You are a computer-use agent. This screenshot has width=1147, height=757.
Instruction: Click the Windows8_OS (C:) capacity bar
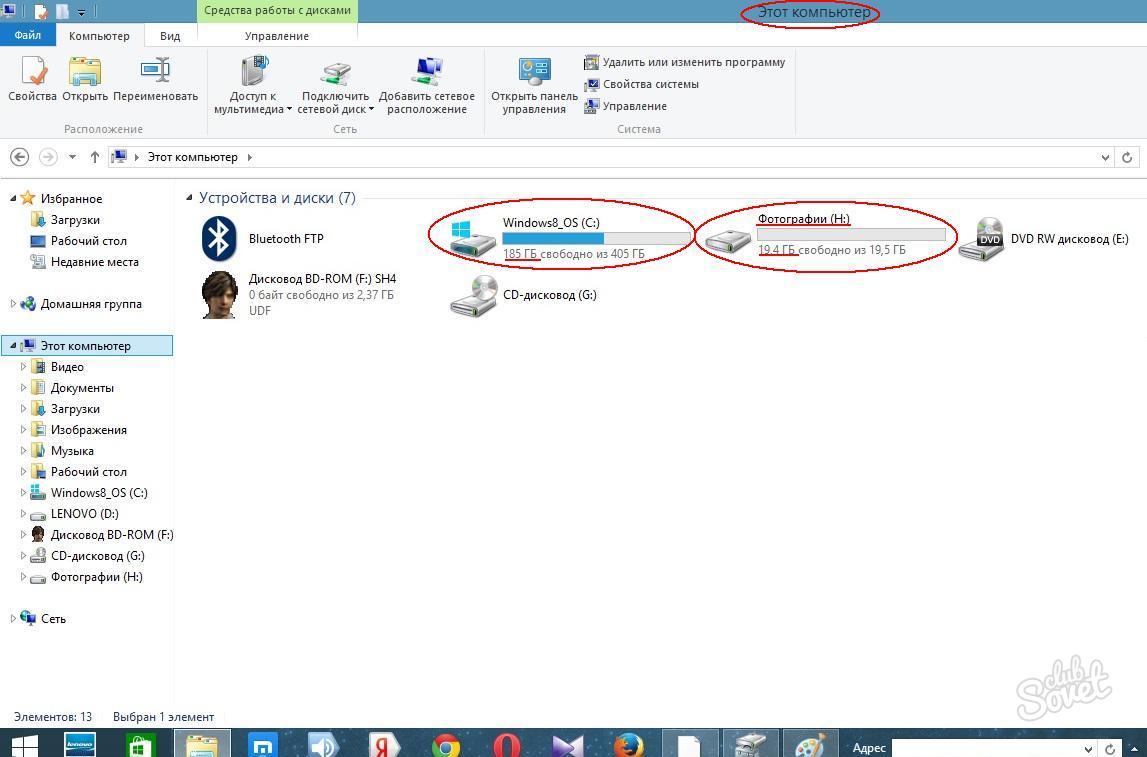(x=597, y=238)
